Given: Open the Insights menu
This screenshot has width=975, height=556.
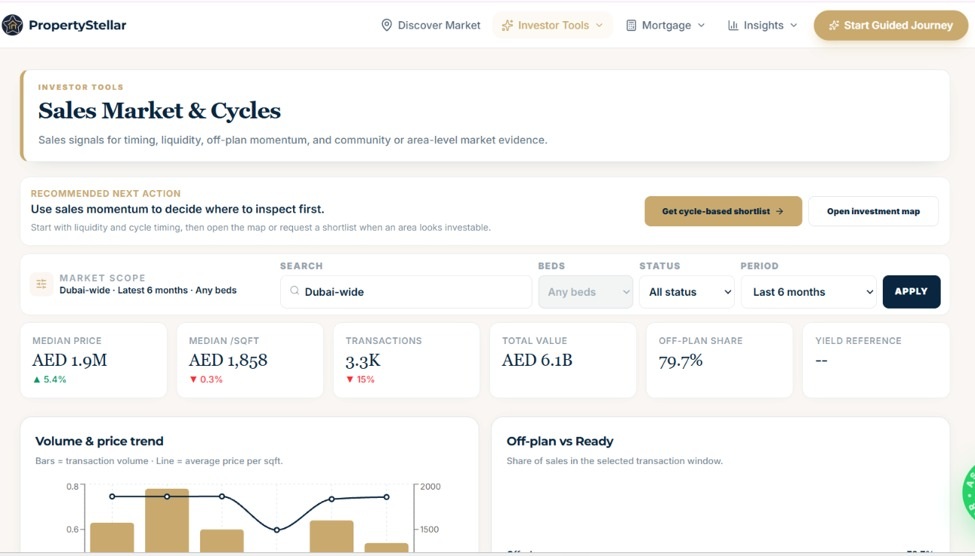Looking at the screenshot, I should [x=762, y=25].
